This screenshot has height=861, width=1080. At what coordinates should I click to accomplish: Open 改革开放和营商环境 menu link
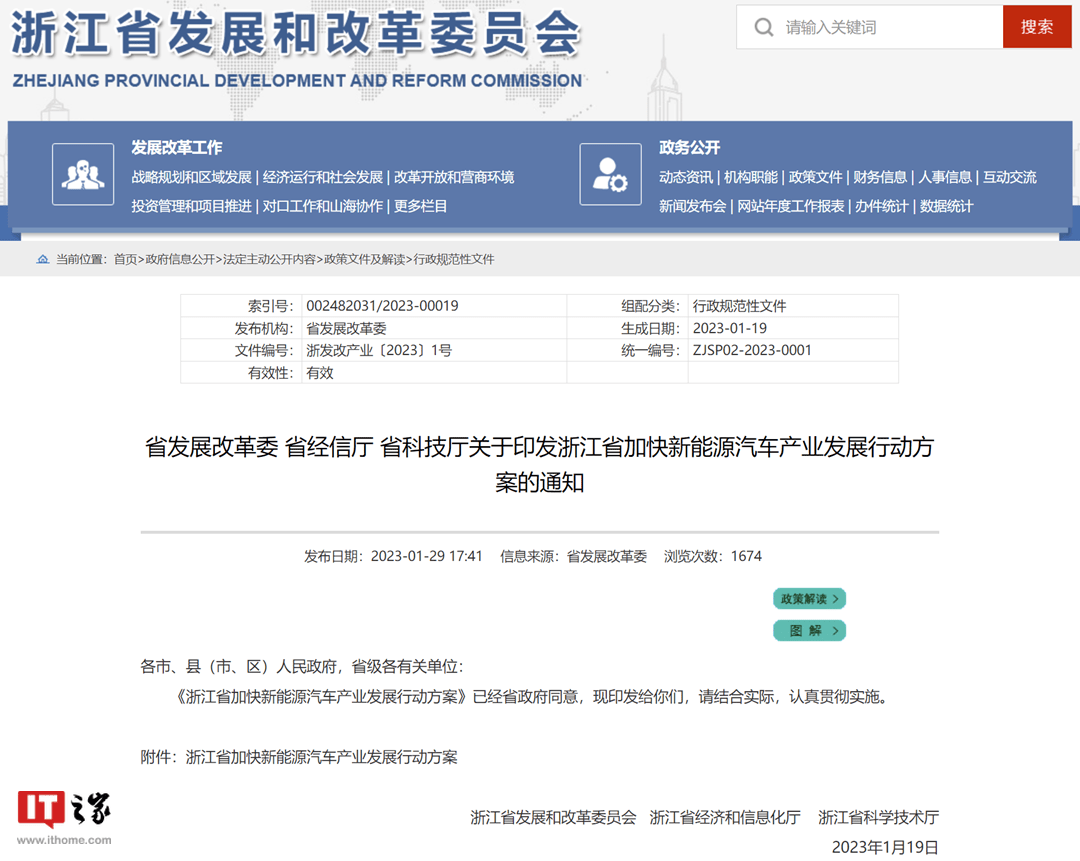(454, 177)
